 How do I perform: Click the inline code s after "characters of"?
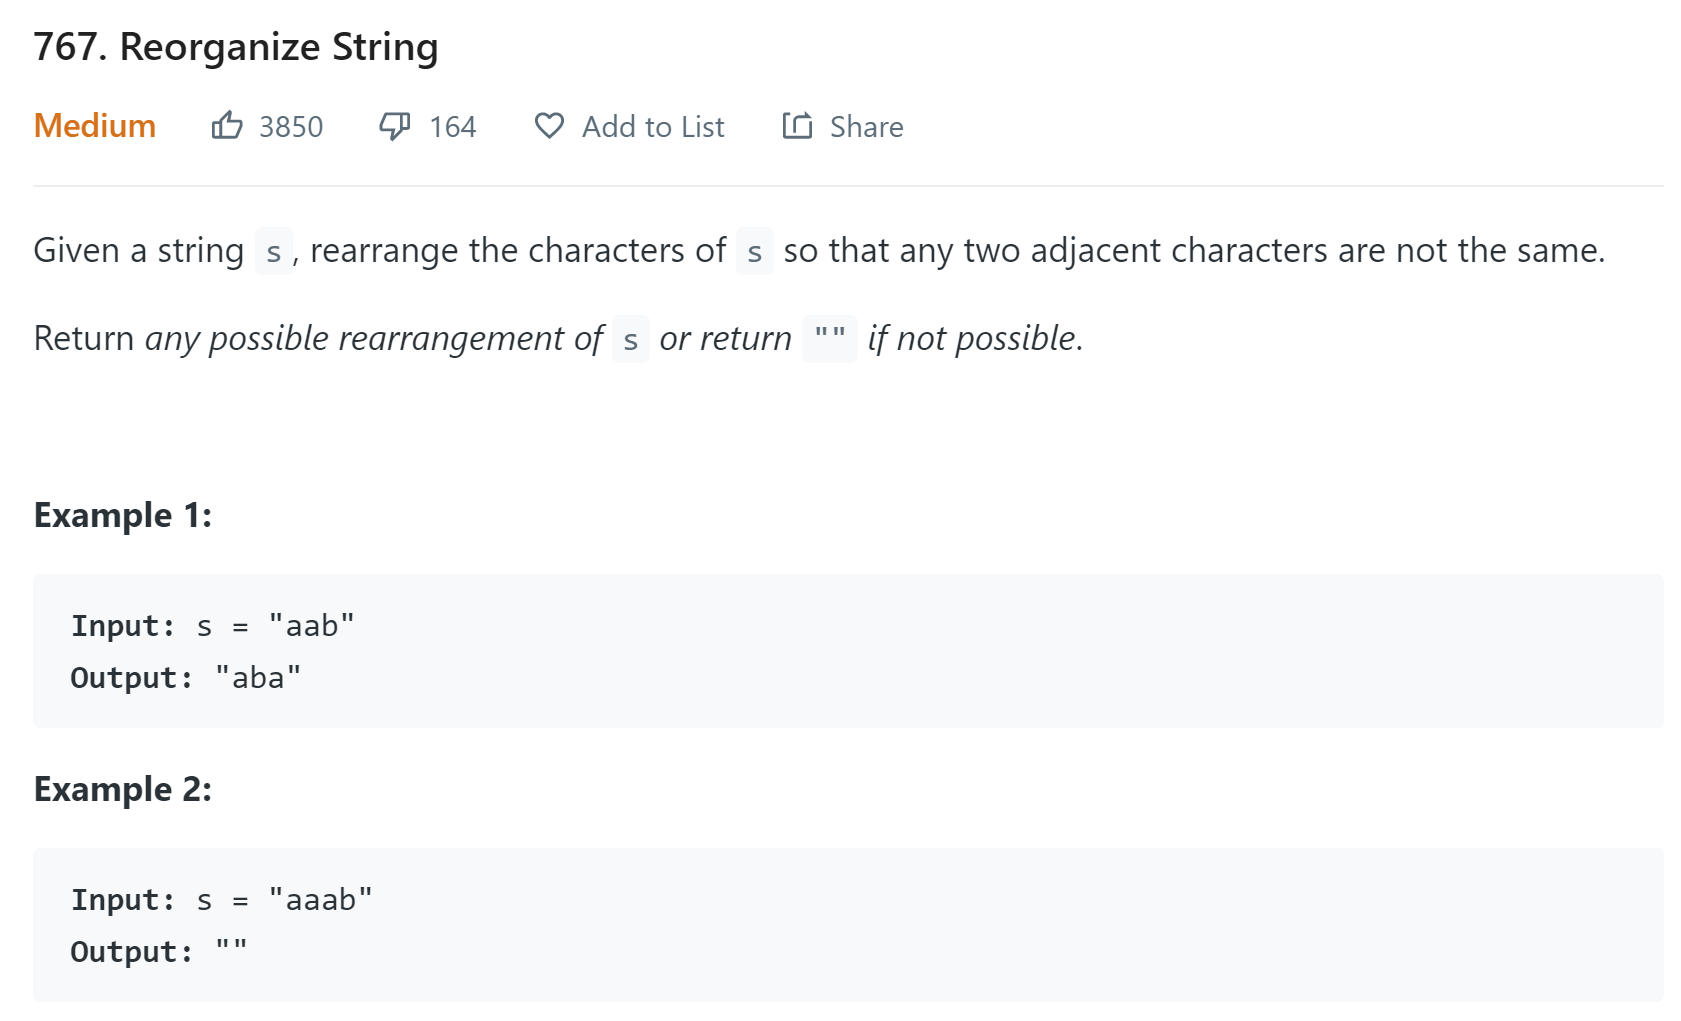pos(754,252)
